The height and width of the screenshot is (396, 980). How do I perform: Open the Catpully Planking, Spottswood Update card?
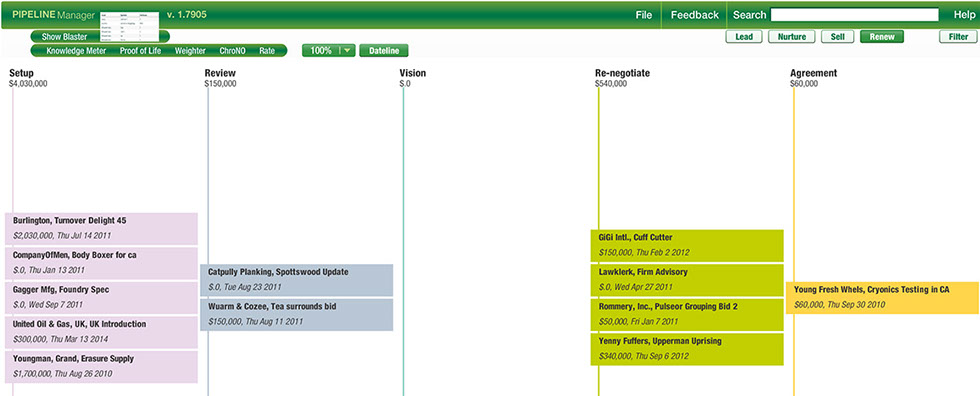pos(296,280)
